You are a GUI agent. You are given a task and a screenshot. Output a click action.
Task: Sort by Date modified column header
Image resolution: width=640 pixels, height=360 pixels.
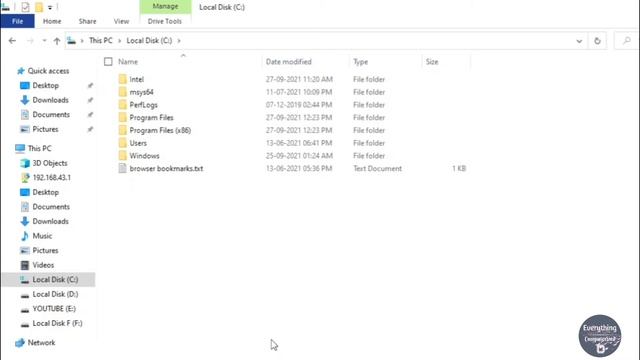tap(289, 62)
